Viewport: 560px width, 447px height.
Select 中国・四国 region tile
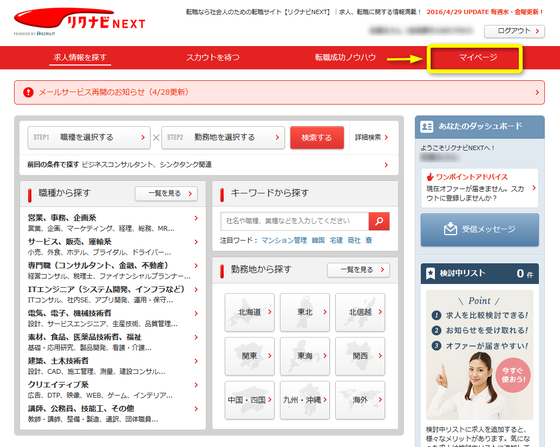point(250,400)
